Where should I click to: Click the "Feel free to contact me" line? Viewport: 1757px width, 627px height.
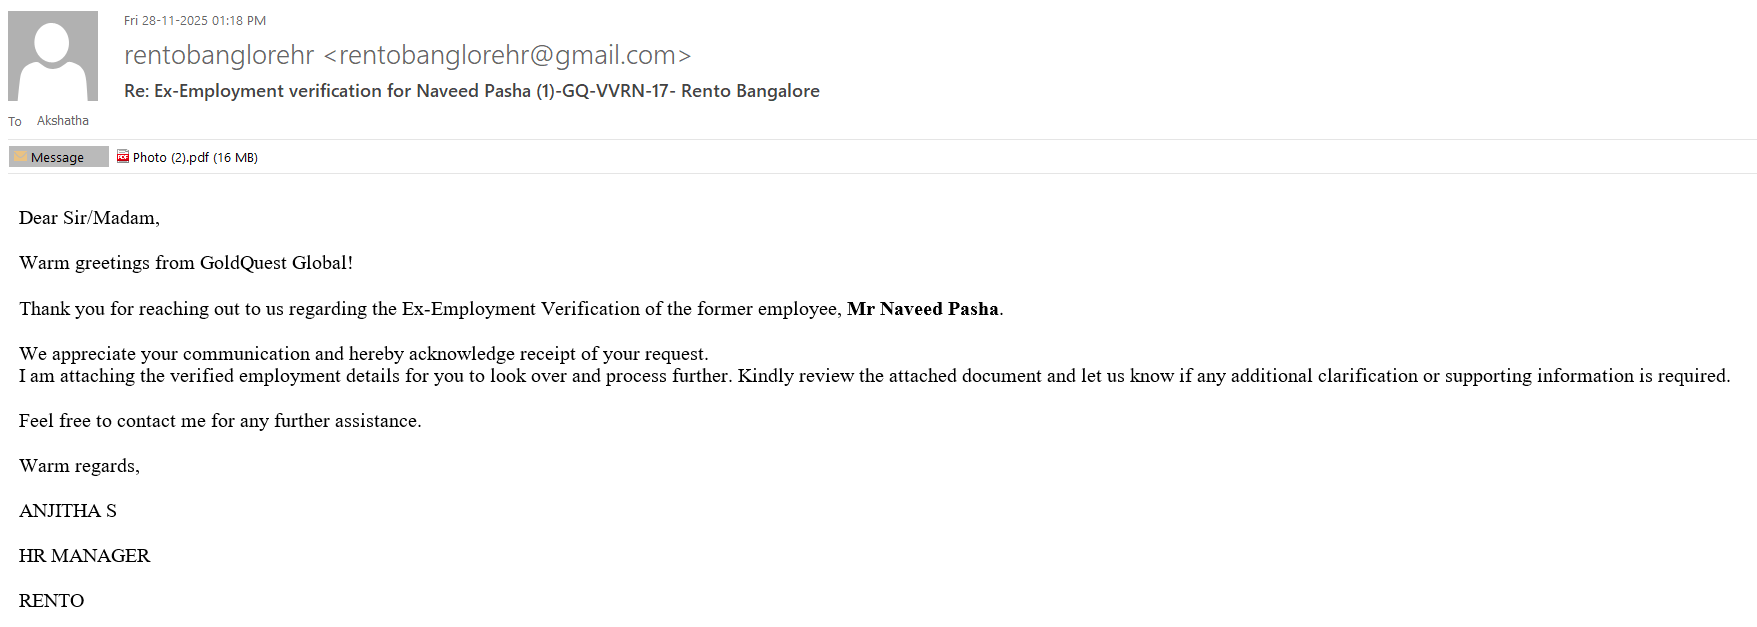point(220,421)
